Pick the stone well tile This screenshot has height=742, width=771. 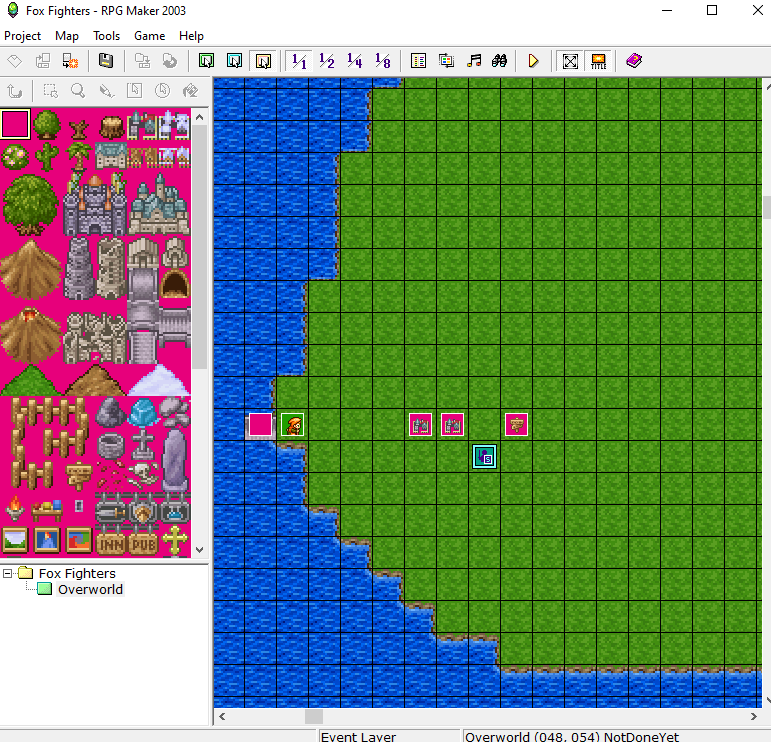tap(111, 445)
